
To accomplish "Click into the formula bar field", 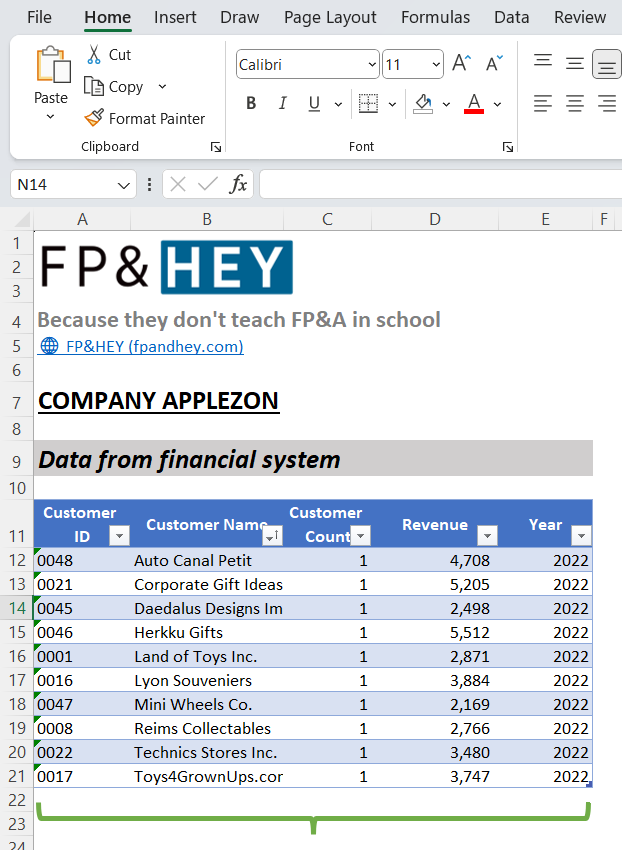I will click(441, 184).
